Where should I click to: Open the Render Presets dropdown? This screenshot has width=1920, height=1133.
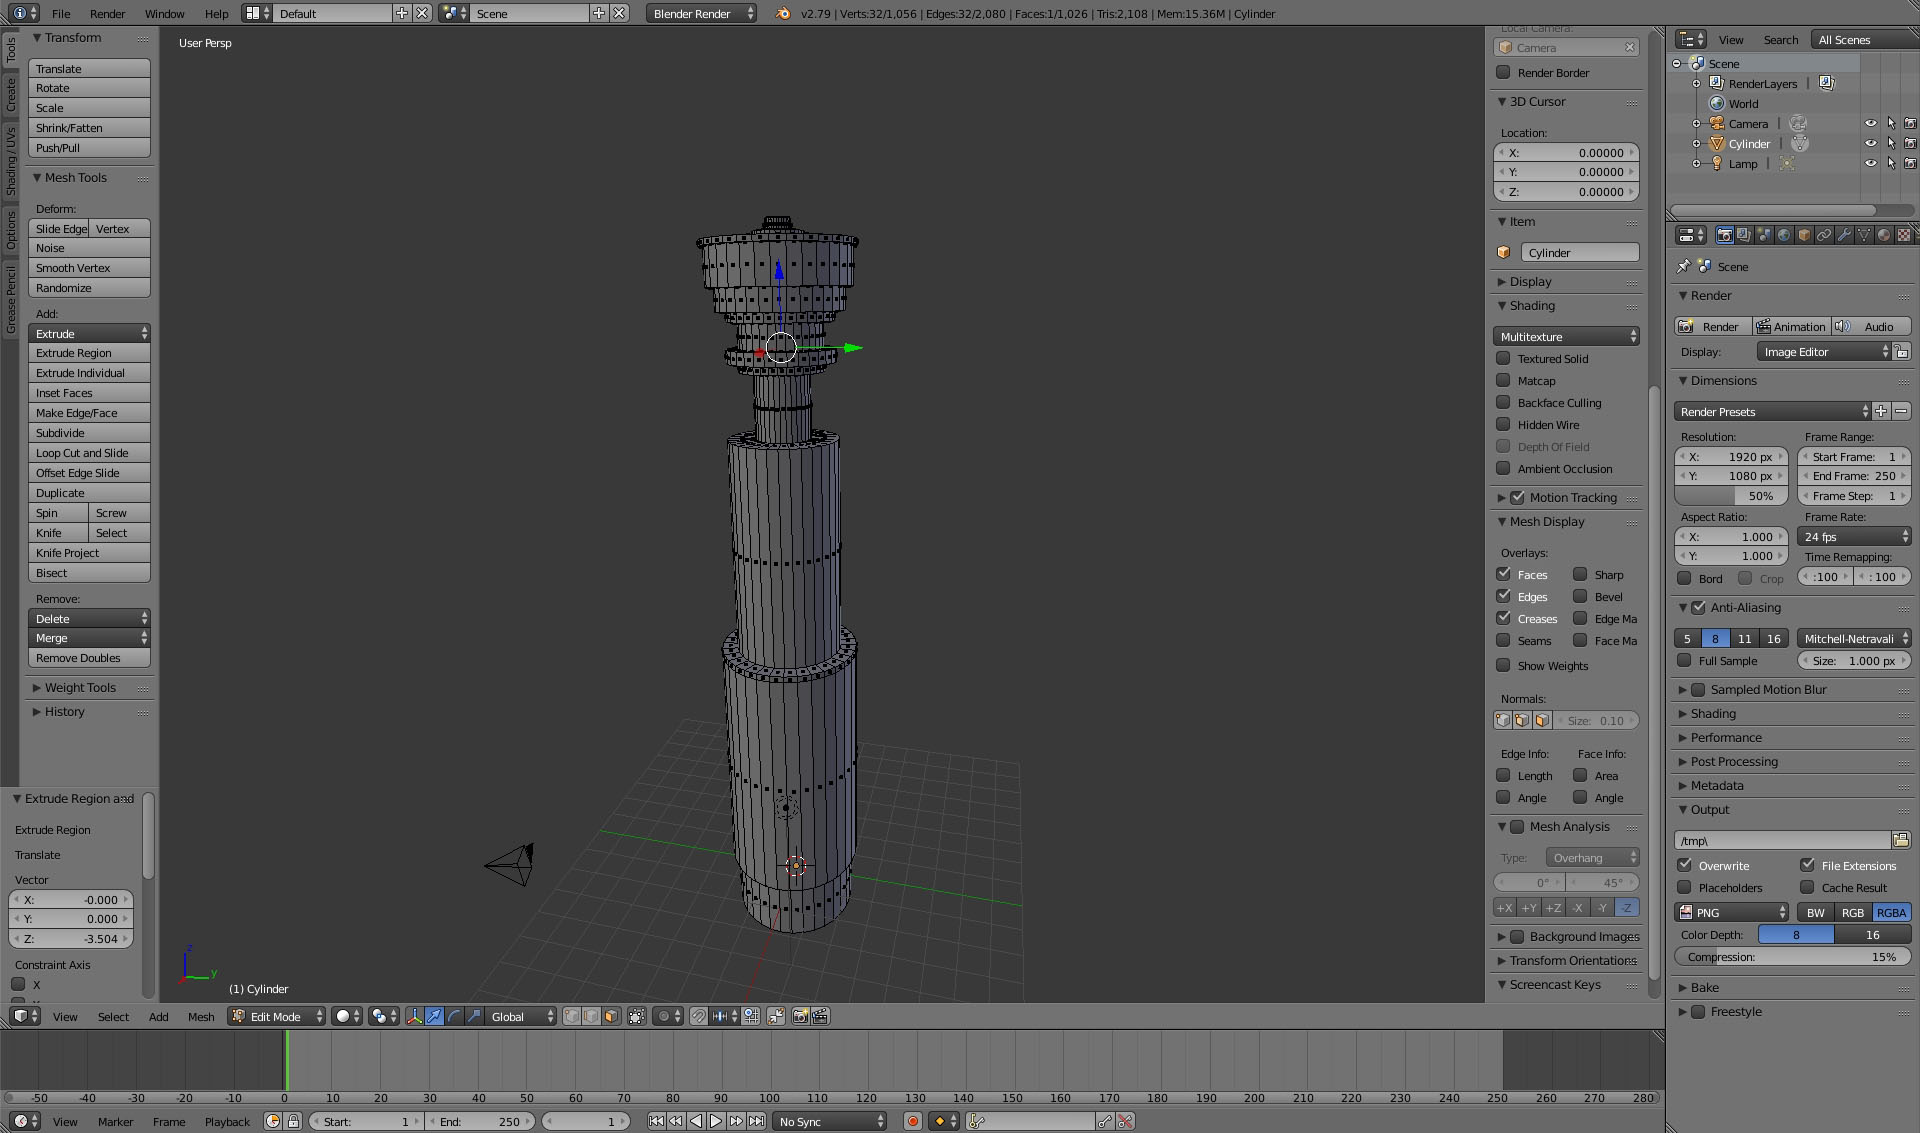(x=1772, y=411)
